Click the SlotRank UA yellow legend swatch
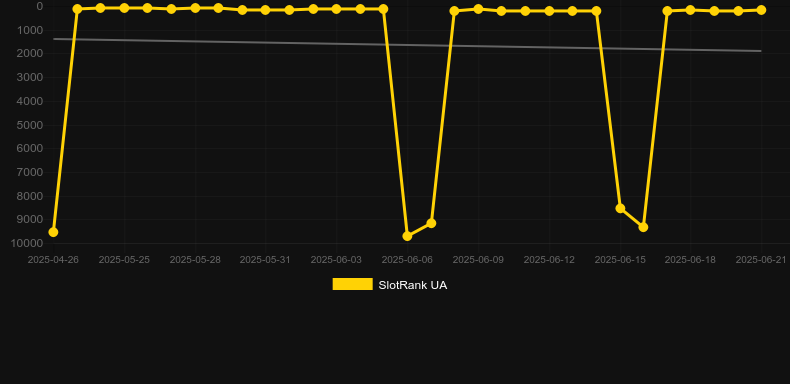This screenshot has width=790, height=384. (352, 284)
